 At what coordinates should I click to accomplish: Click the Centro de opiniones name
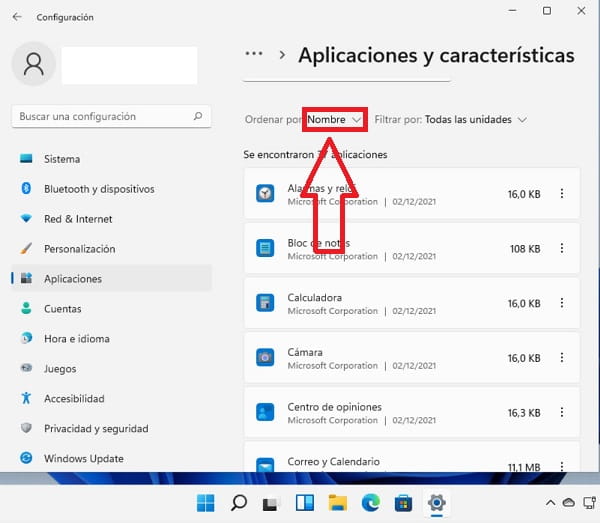(x=334, y=407)
